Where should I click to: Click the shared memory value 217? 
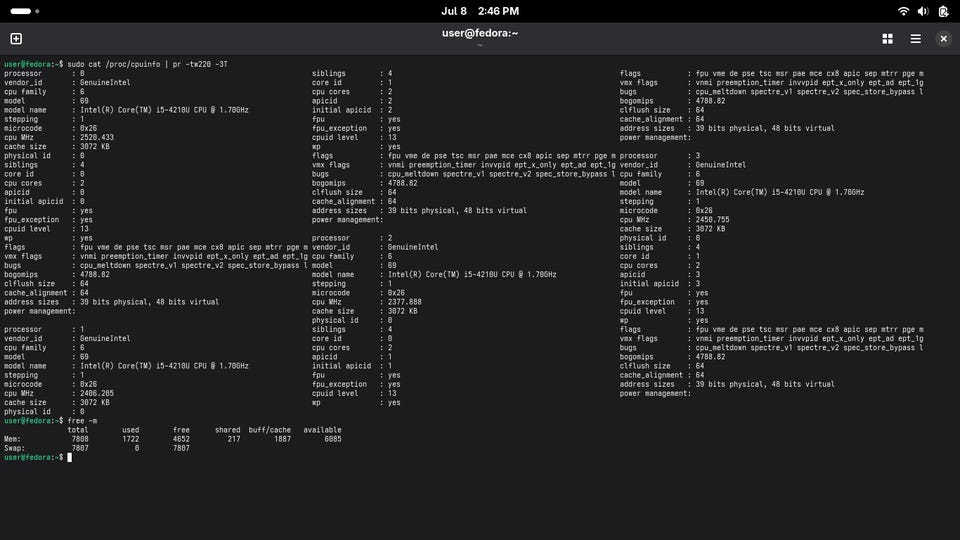(234, 439)
